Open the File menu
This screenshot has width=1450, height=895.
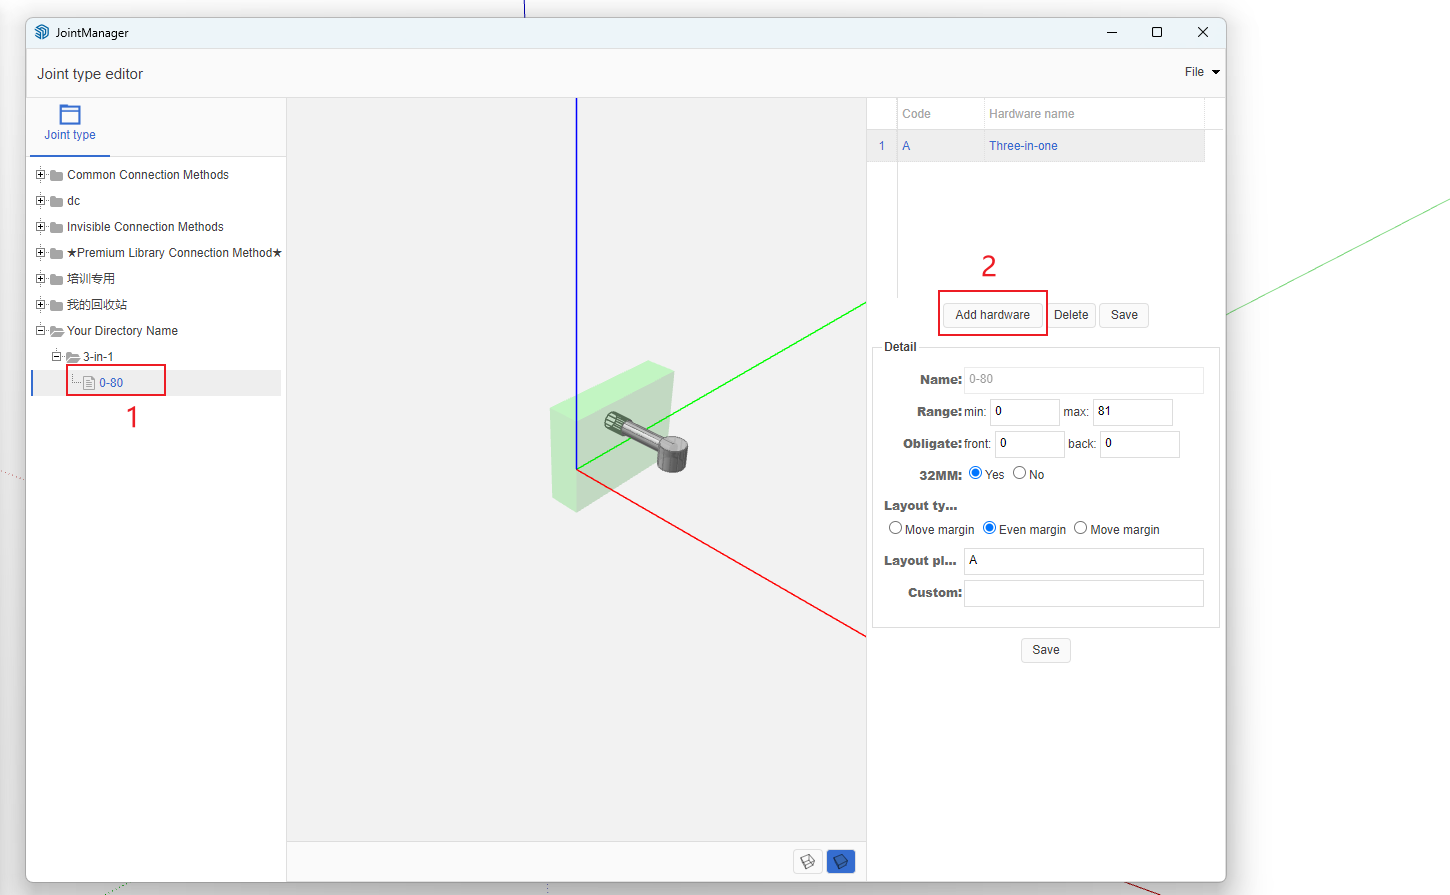click(1201, 72)
